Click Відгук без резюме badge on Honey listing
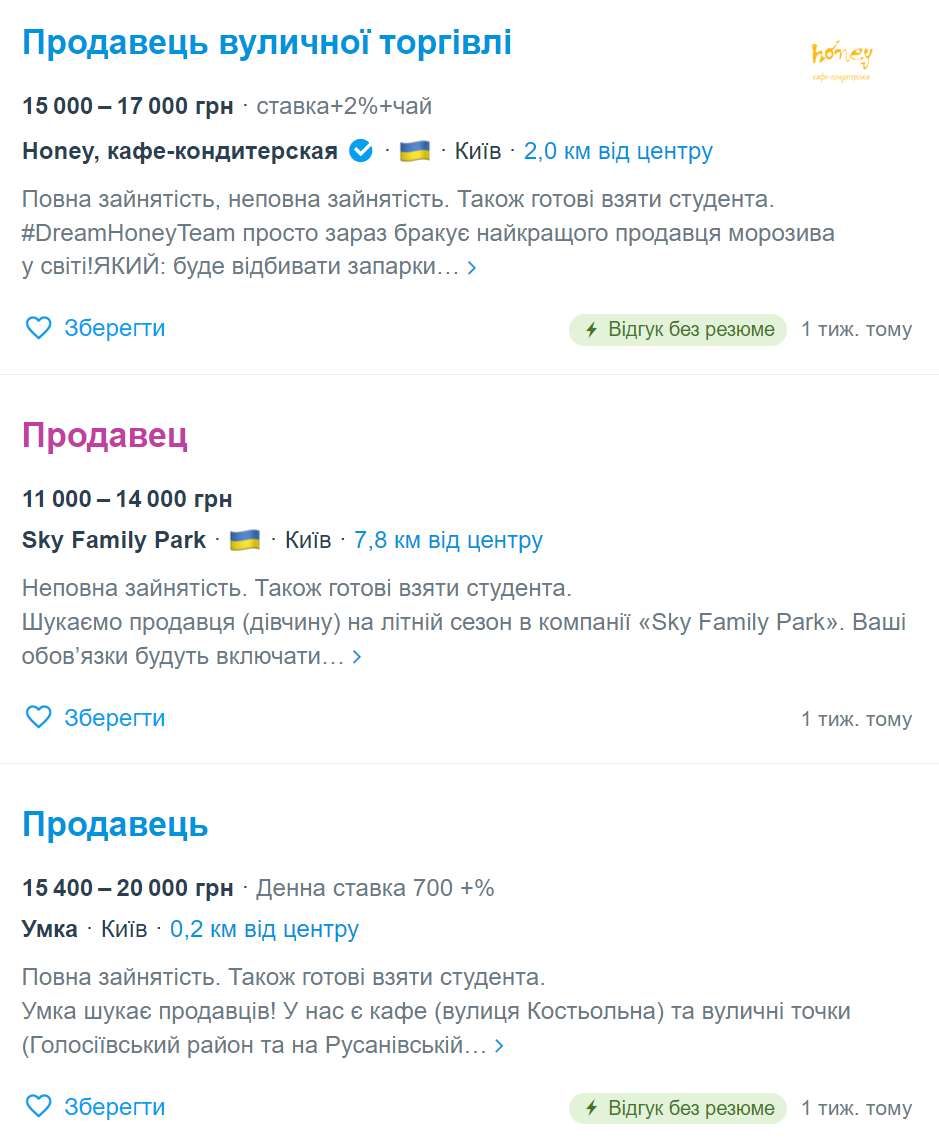The width and height of the screenshot is (939, 1145). point(677,328)
